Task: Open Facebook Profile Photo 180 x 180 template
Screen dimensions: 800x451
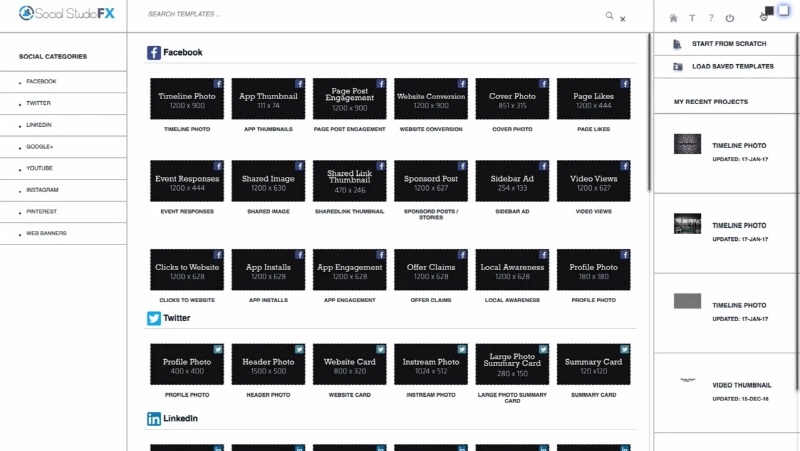Action: [x=593, y=270]
